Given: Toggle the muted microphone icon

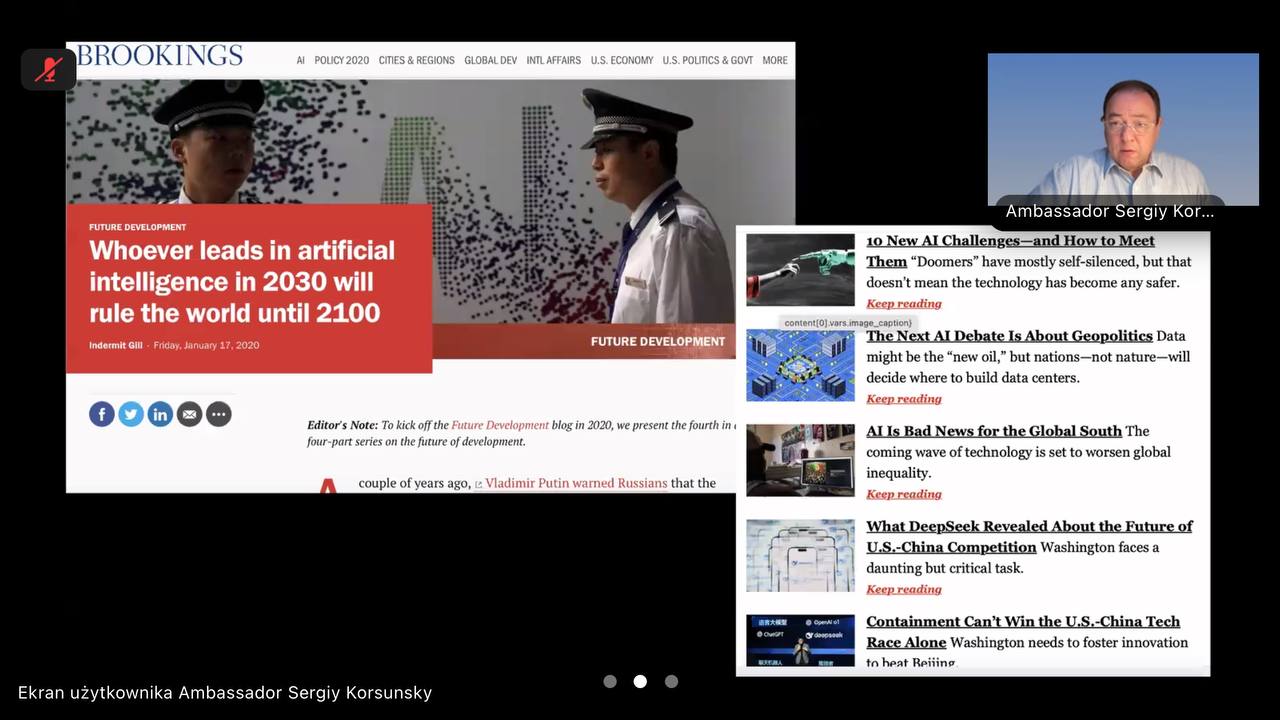Looking at the screenshot, I should point(48,69).
